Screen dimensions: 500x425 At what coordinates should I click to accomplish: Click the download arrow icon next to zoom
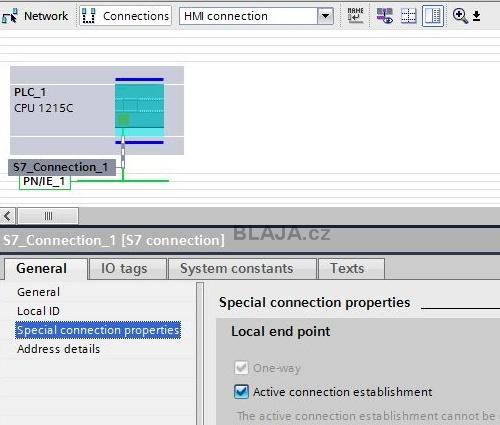tap(477, 16)
